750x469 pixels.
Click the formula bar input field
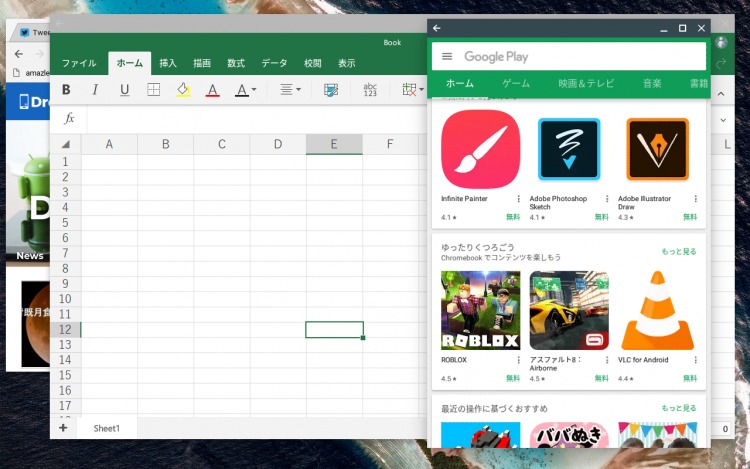(x=256, y=119)
